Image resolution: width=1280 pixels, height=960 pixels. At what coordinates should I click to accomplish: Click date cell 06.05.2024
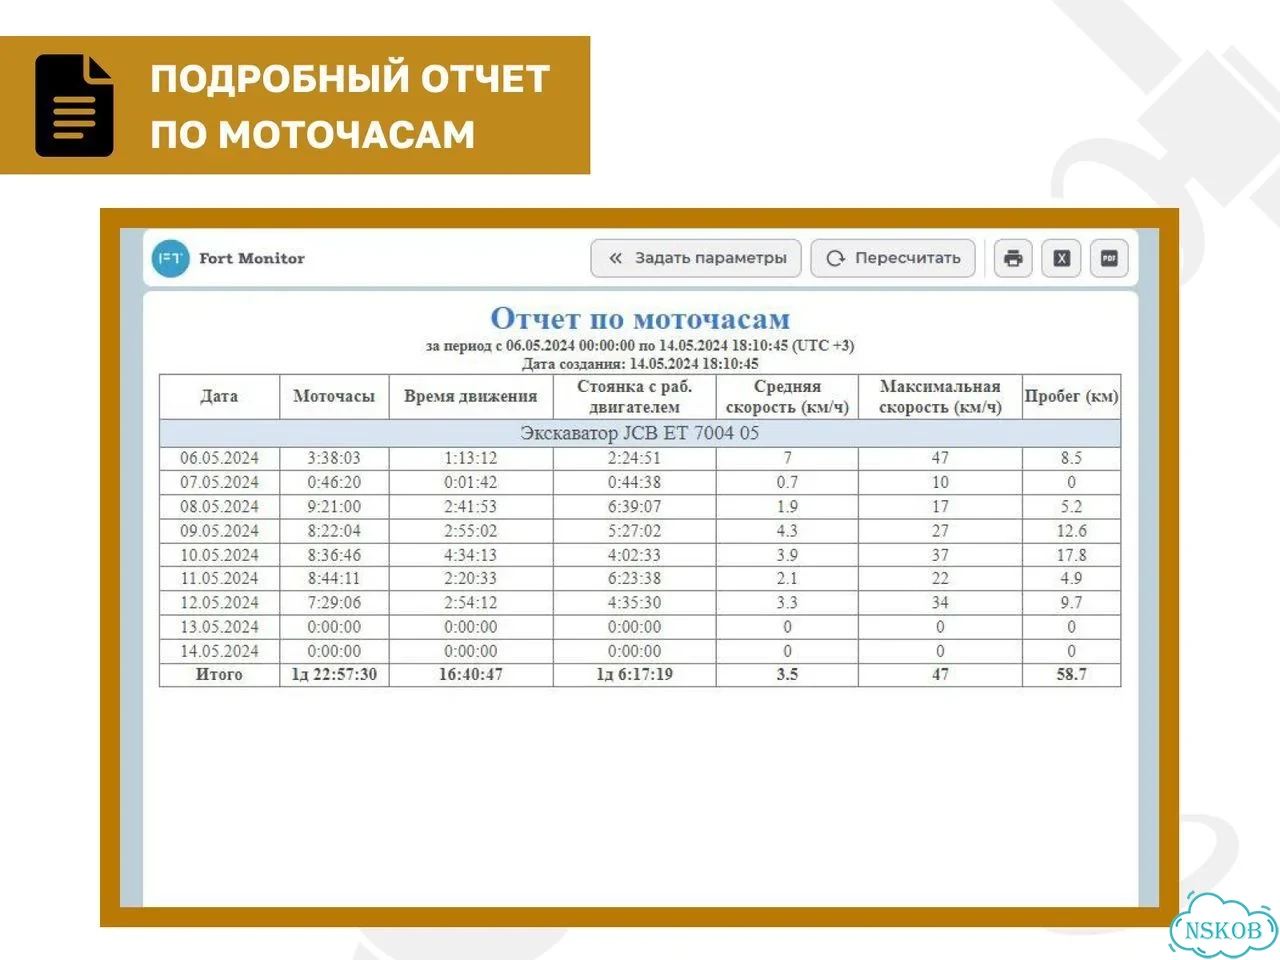219,458
